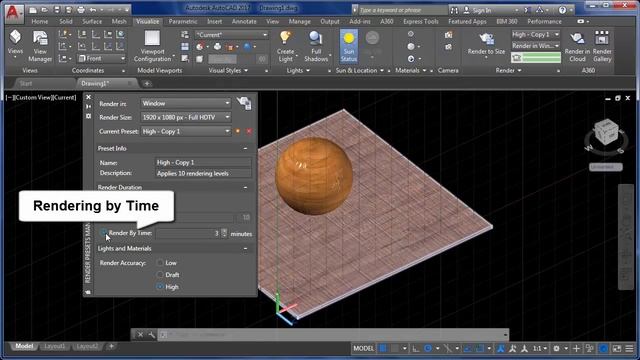
Task: Increase Render By Time minutes spinner
Action: coord(224,231)
